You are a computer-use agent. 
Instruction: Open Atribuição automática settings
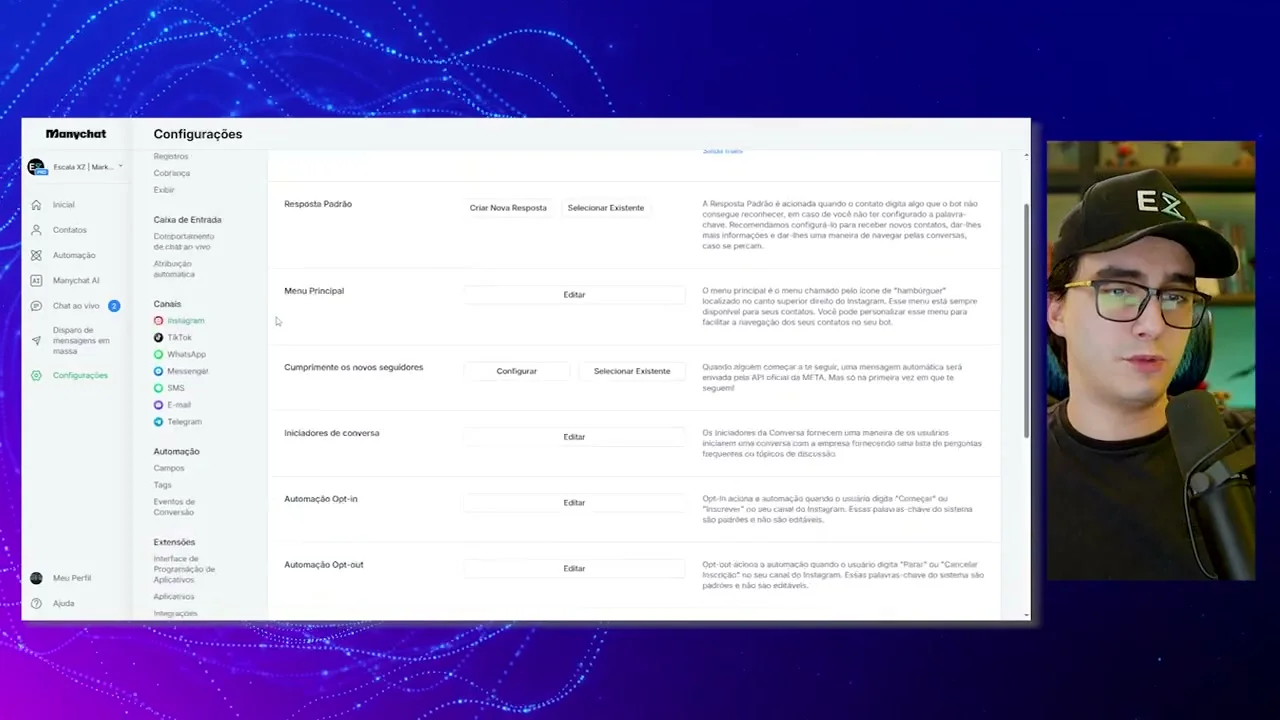[x=174, y=269]
